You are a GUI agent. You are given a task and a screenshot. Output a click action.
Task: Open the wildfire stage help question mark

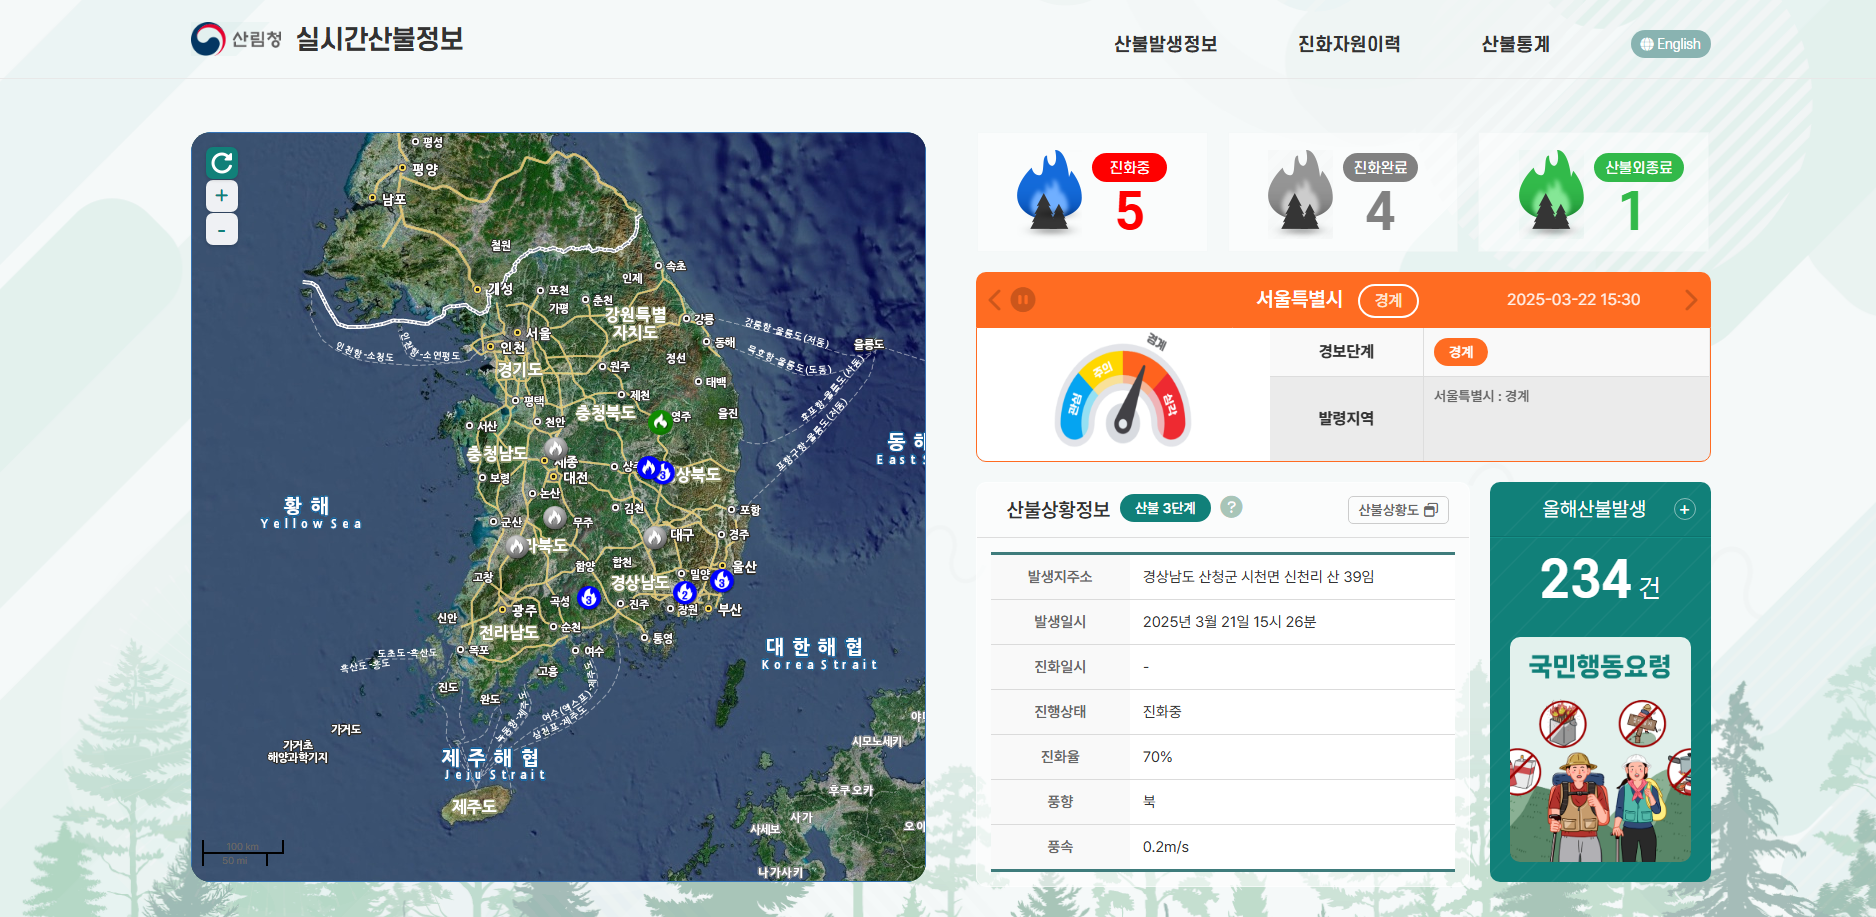[1232, 507]
